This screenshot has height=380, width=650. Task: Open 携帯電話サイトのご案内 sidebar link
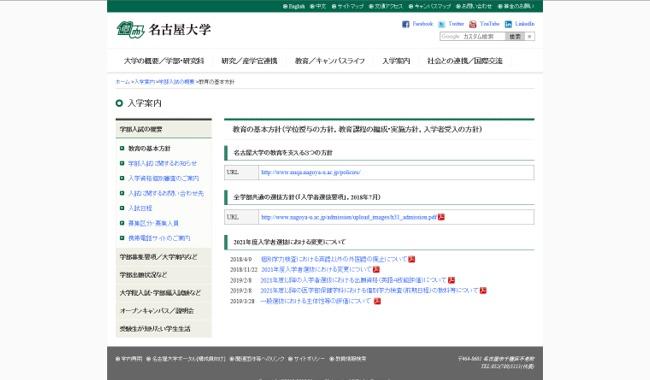(159, 238)
